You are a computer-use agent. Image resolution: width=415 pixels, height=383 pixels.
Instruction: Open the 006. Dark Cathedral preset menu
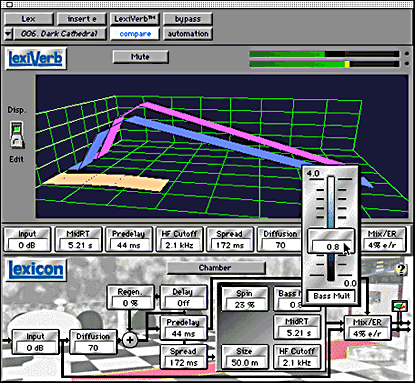coord(60,34)
